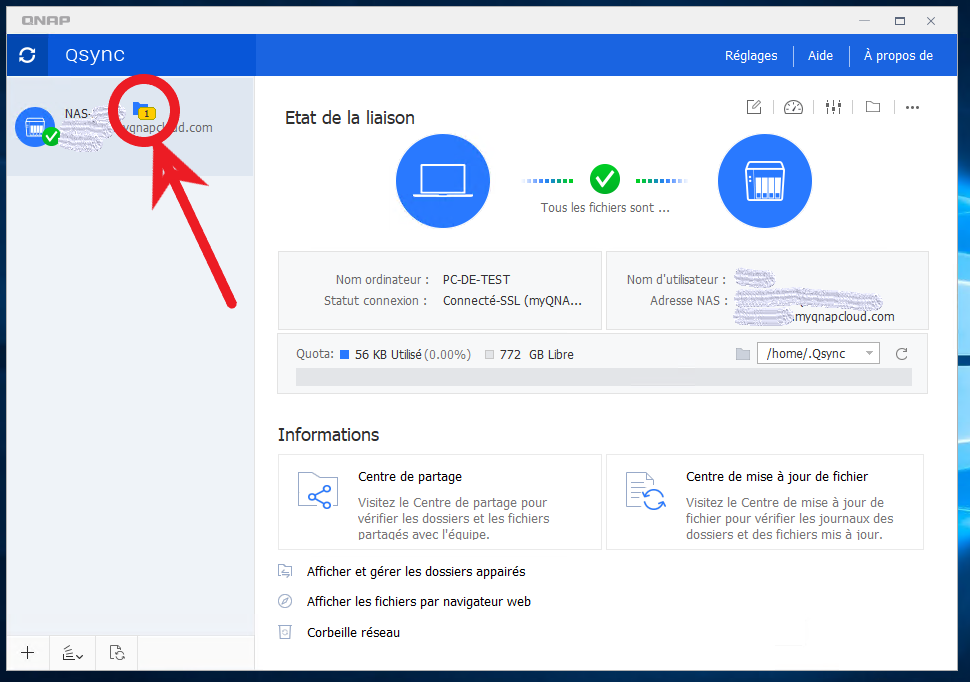970x682 pixels.
Task: Open the Réglages menu
Action: pos(751,56)
